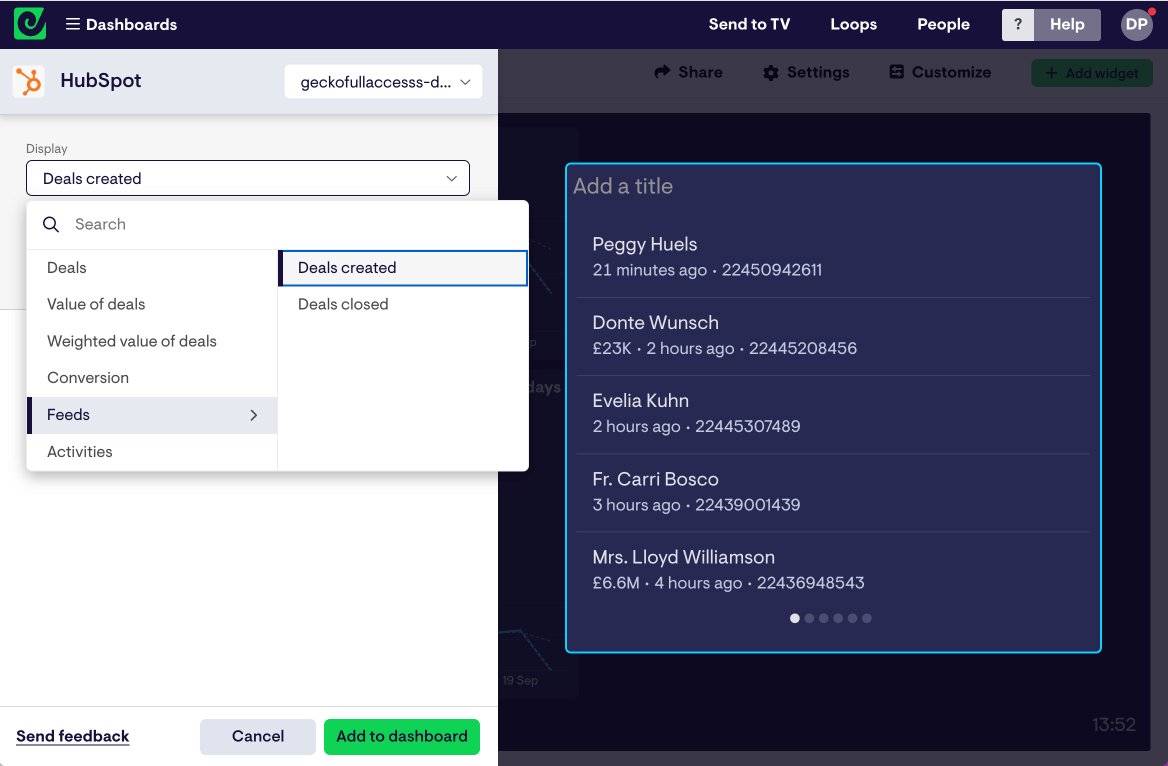Screen dimensions: 1168x766
Task: Click the Share label
Action: point(700,72)
